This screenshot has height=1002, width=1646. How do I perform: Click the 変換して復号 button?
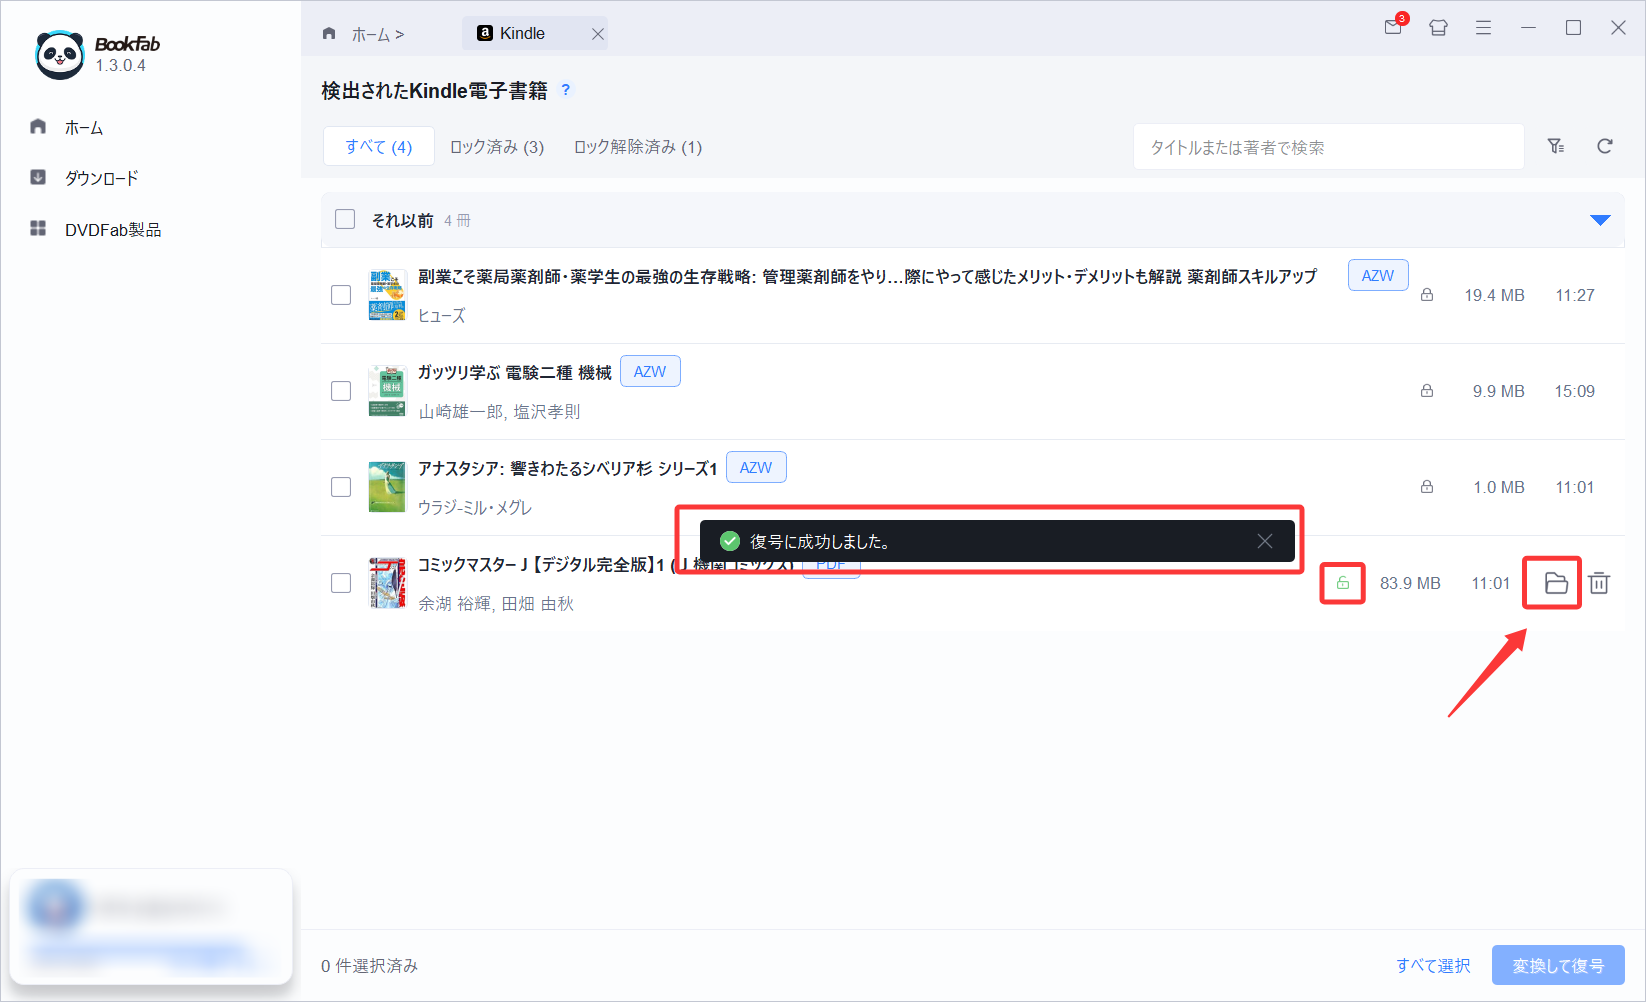click(1558, 966)
